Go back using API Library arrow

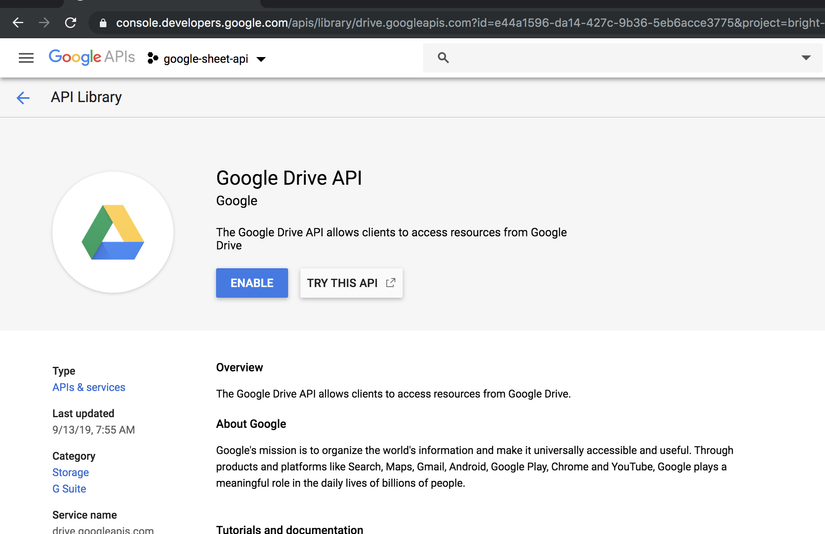tap(23, 97)
